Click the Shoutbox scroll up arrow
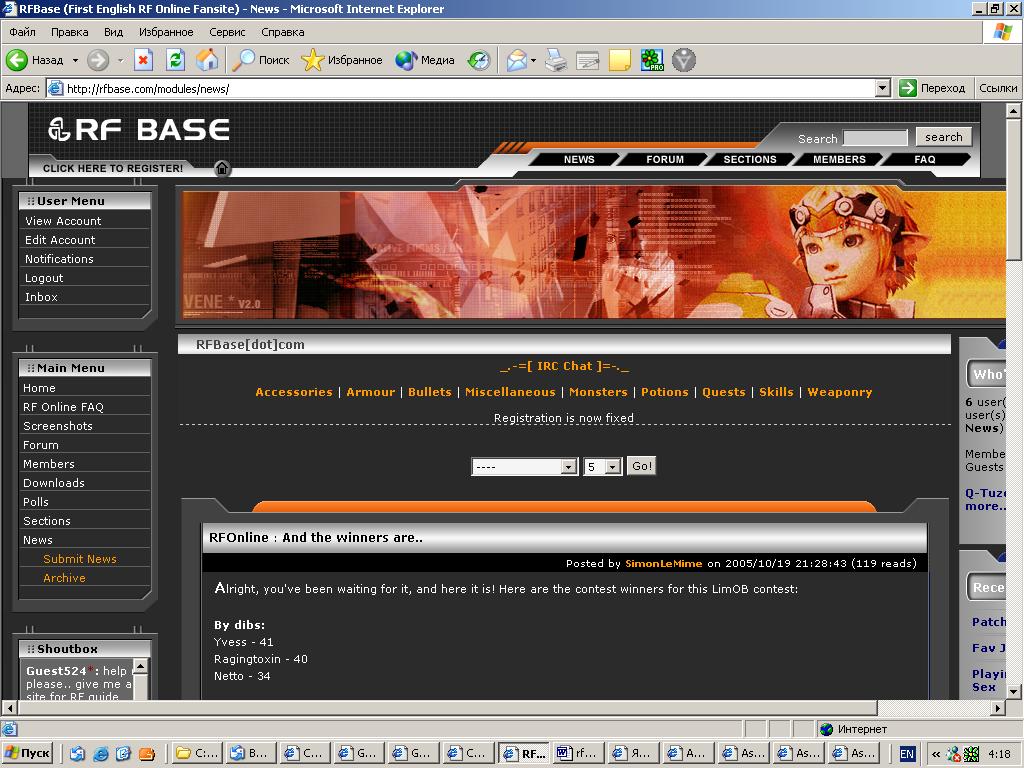1024x768 pixels. click(140, 667)
